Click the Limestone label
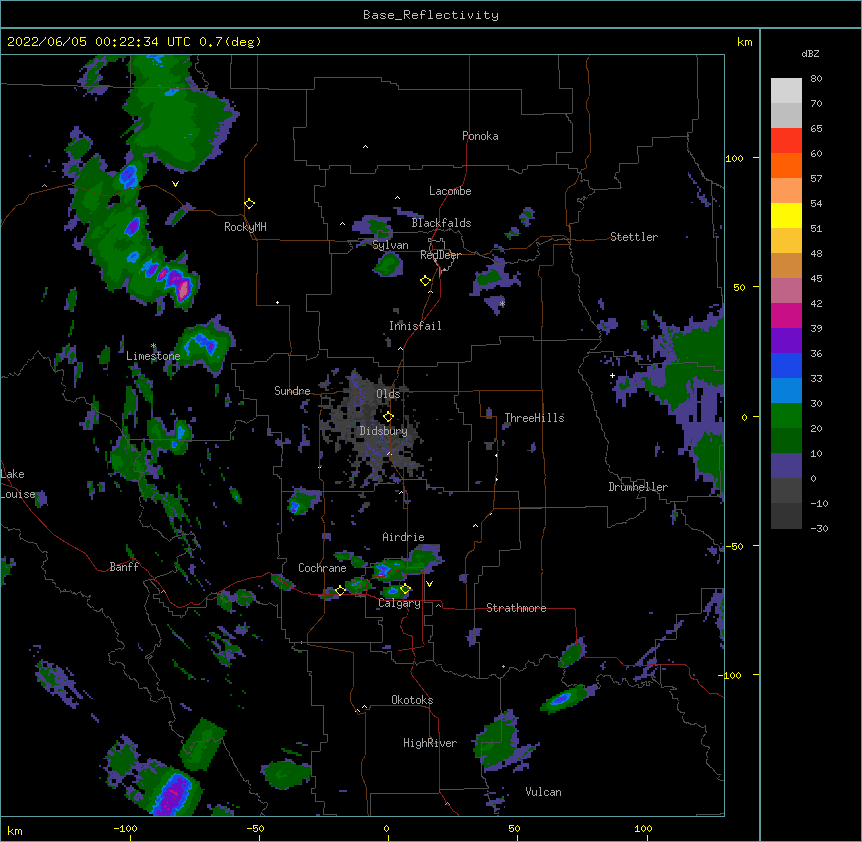 click(153, 356)
